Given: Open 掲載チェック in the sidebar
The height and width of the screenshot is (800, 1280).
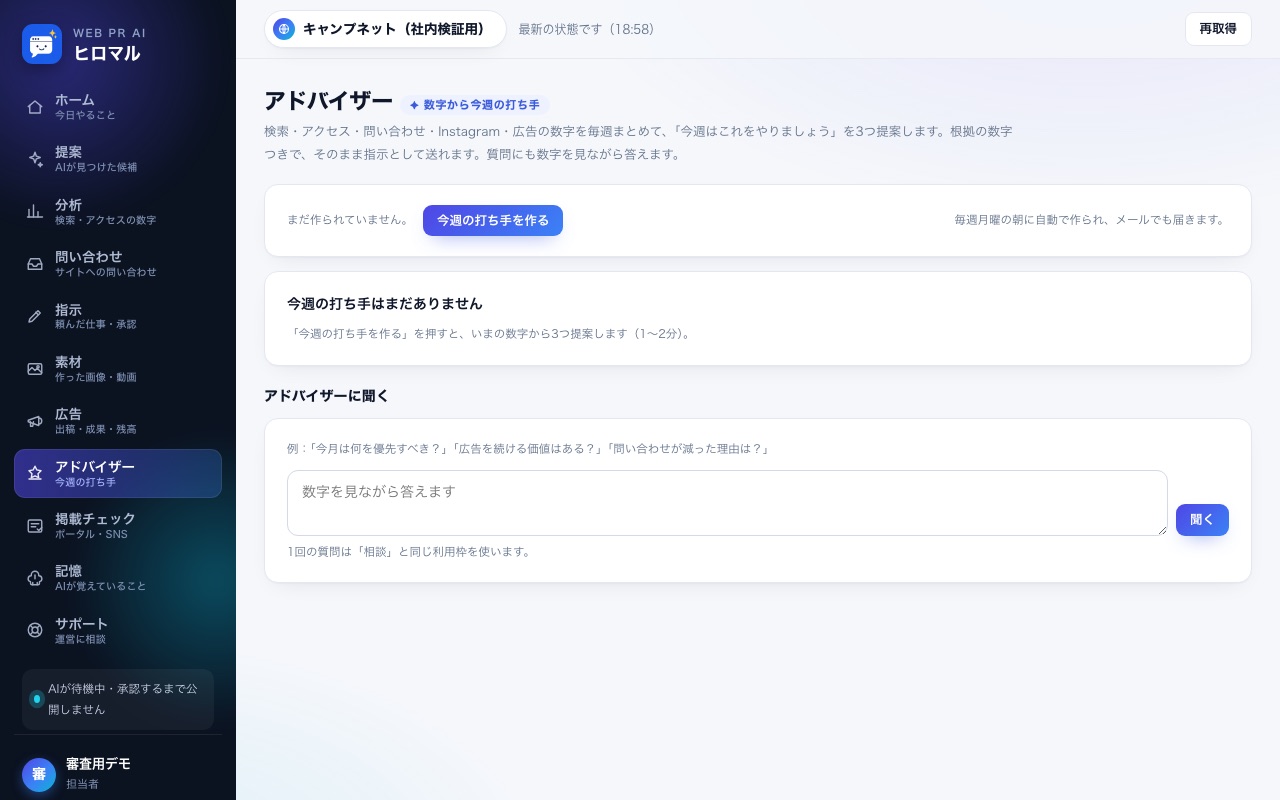Looking at the screenshot, I should 118,525.
